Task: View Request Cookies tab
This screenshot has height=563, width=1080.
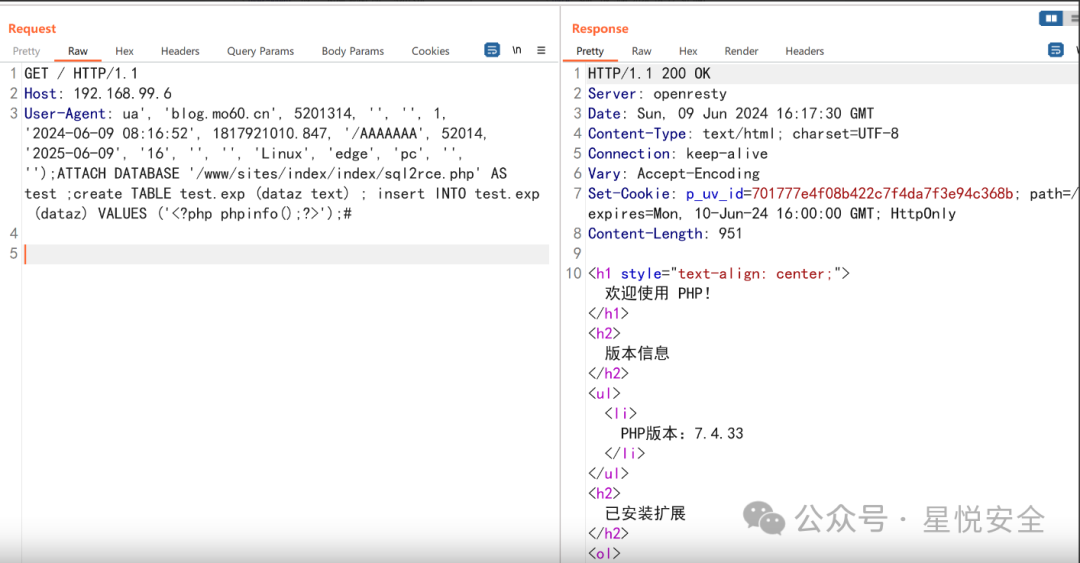Action: (x=430, y=51)
